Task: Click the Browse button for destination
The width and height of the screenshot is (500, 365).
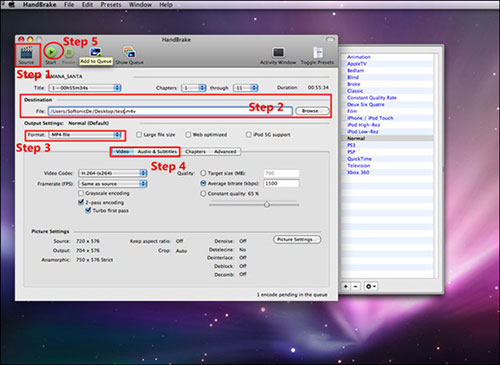Action: (x=312, y=111)
